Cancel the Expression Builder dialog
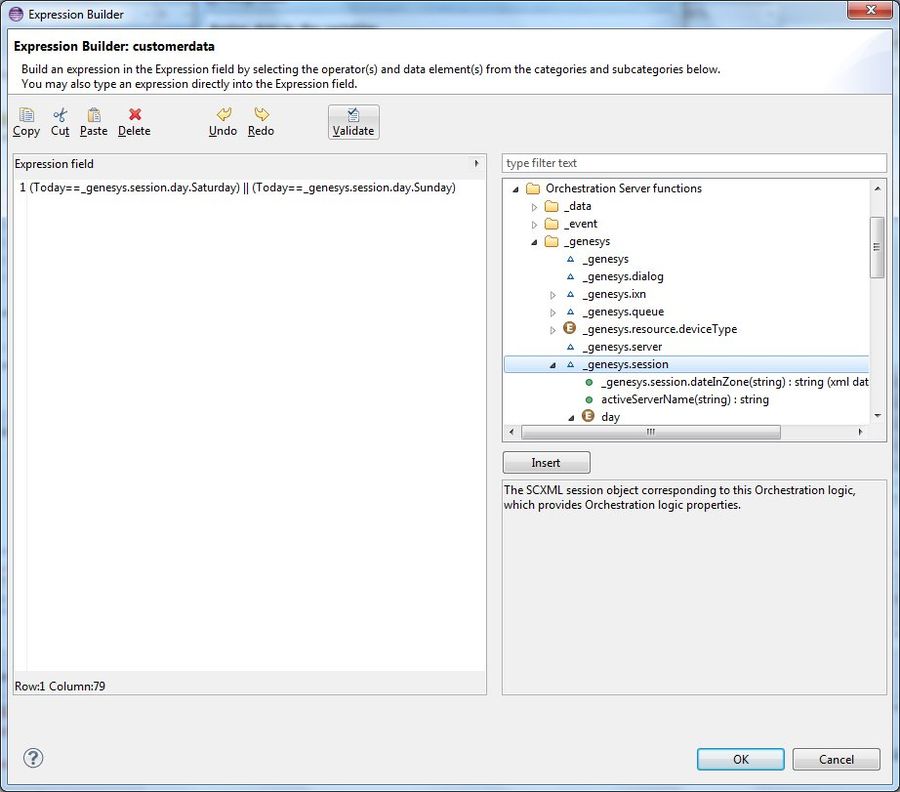The image size is (900, 792). point(836,759)
